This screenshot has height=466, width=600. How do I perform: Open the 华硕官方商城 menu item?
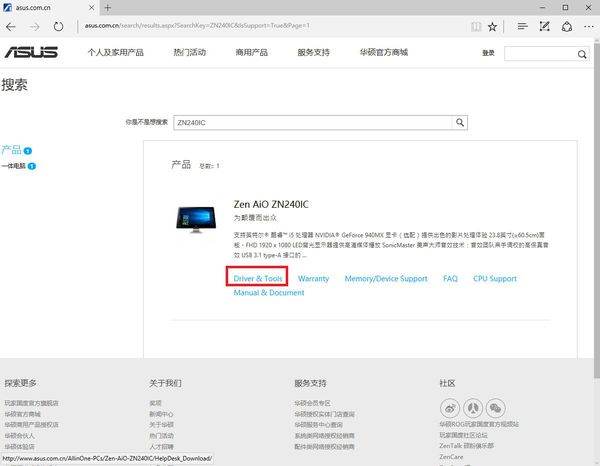click(x=380, y=52)
